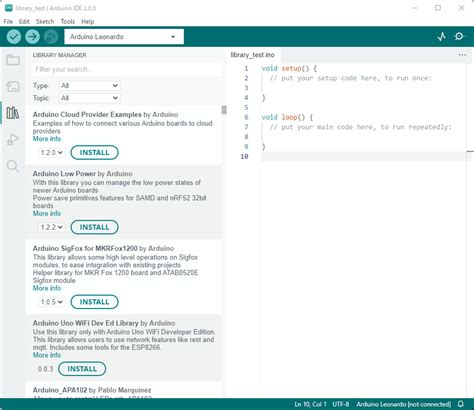Click UTF-8 encoding in status bar
The width and height of the screenshot is (474, 410).
pyautogui.click(x=341, y=404)
